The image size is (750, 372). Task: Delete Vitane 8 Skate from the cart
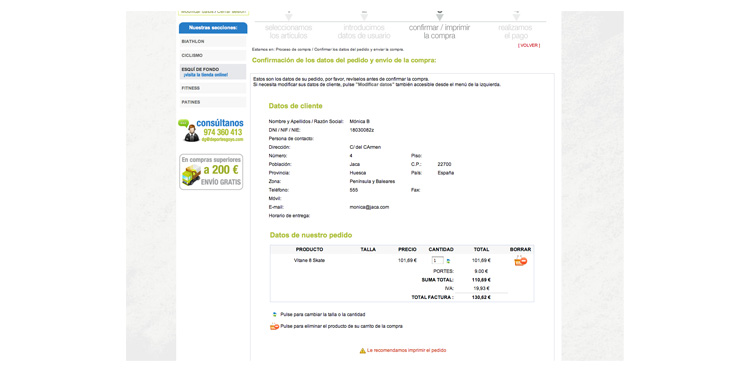(520, 261)
